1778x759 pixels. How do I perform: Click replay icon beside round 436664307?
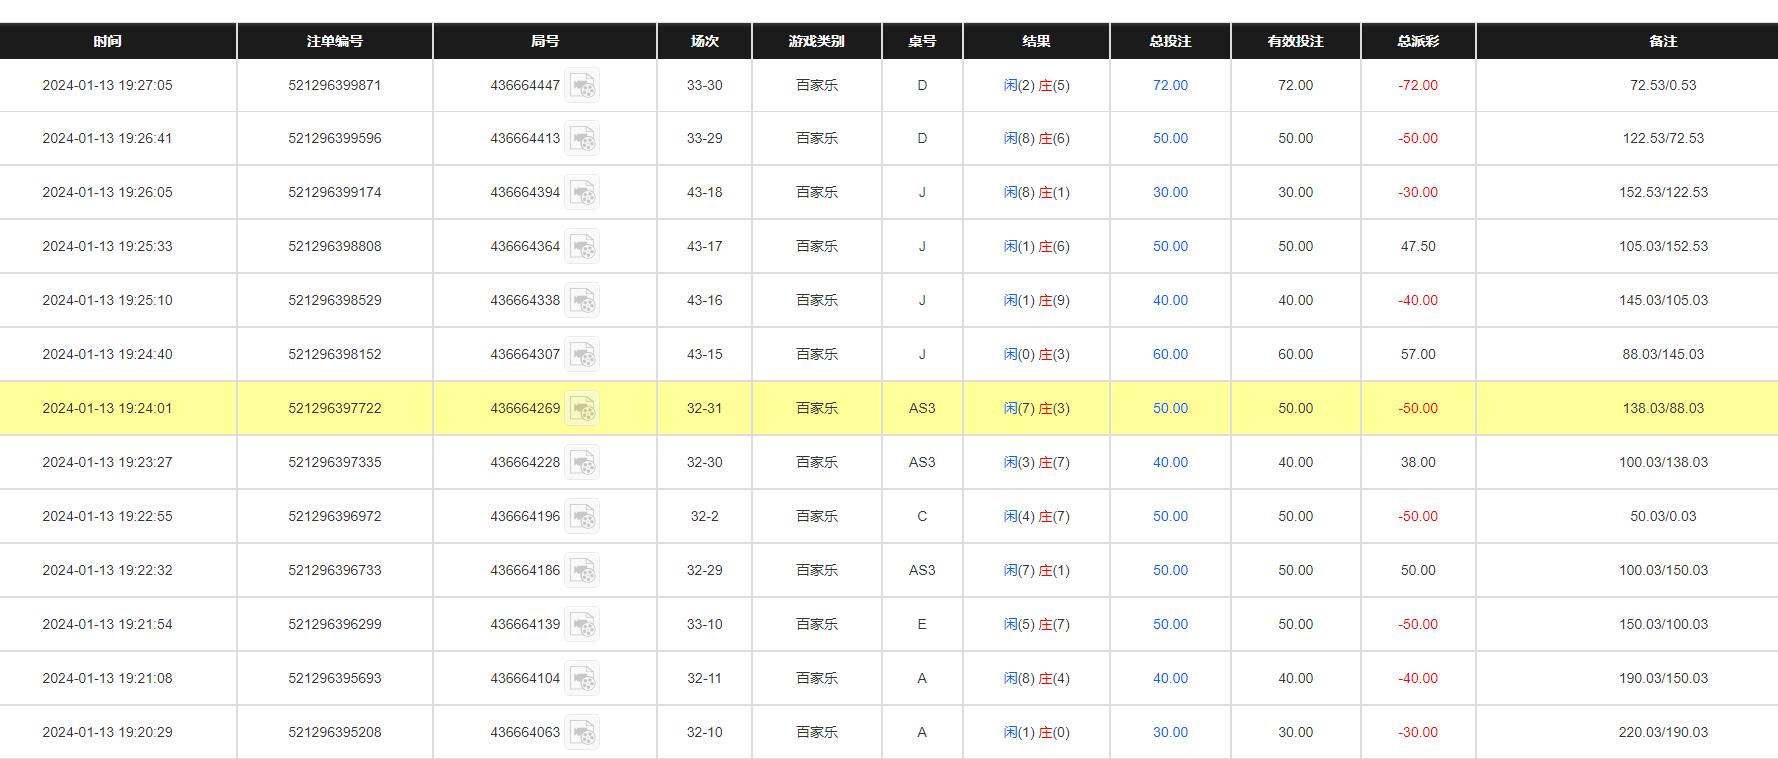(582, 354)
